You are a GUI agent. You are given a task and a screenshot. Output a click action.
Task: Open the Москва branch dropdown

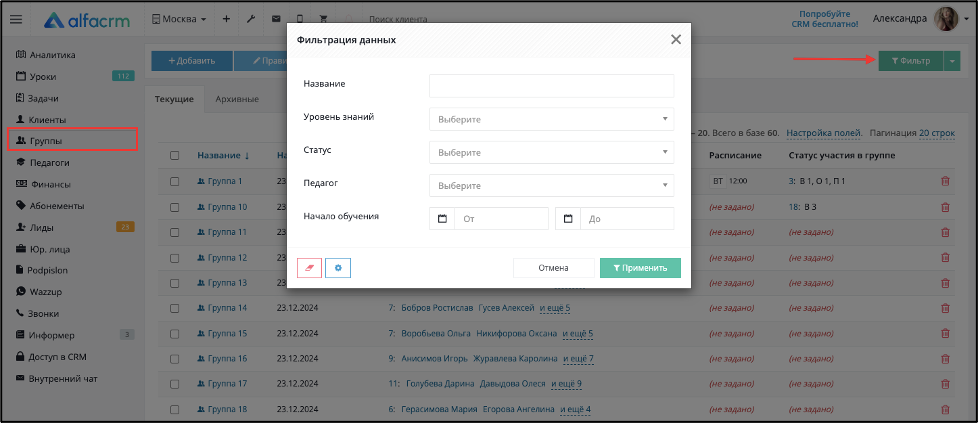pyautogui.click(x=179, y=19)
